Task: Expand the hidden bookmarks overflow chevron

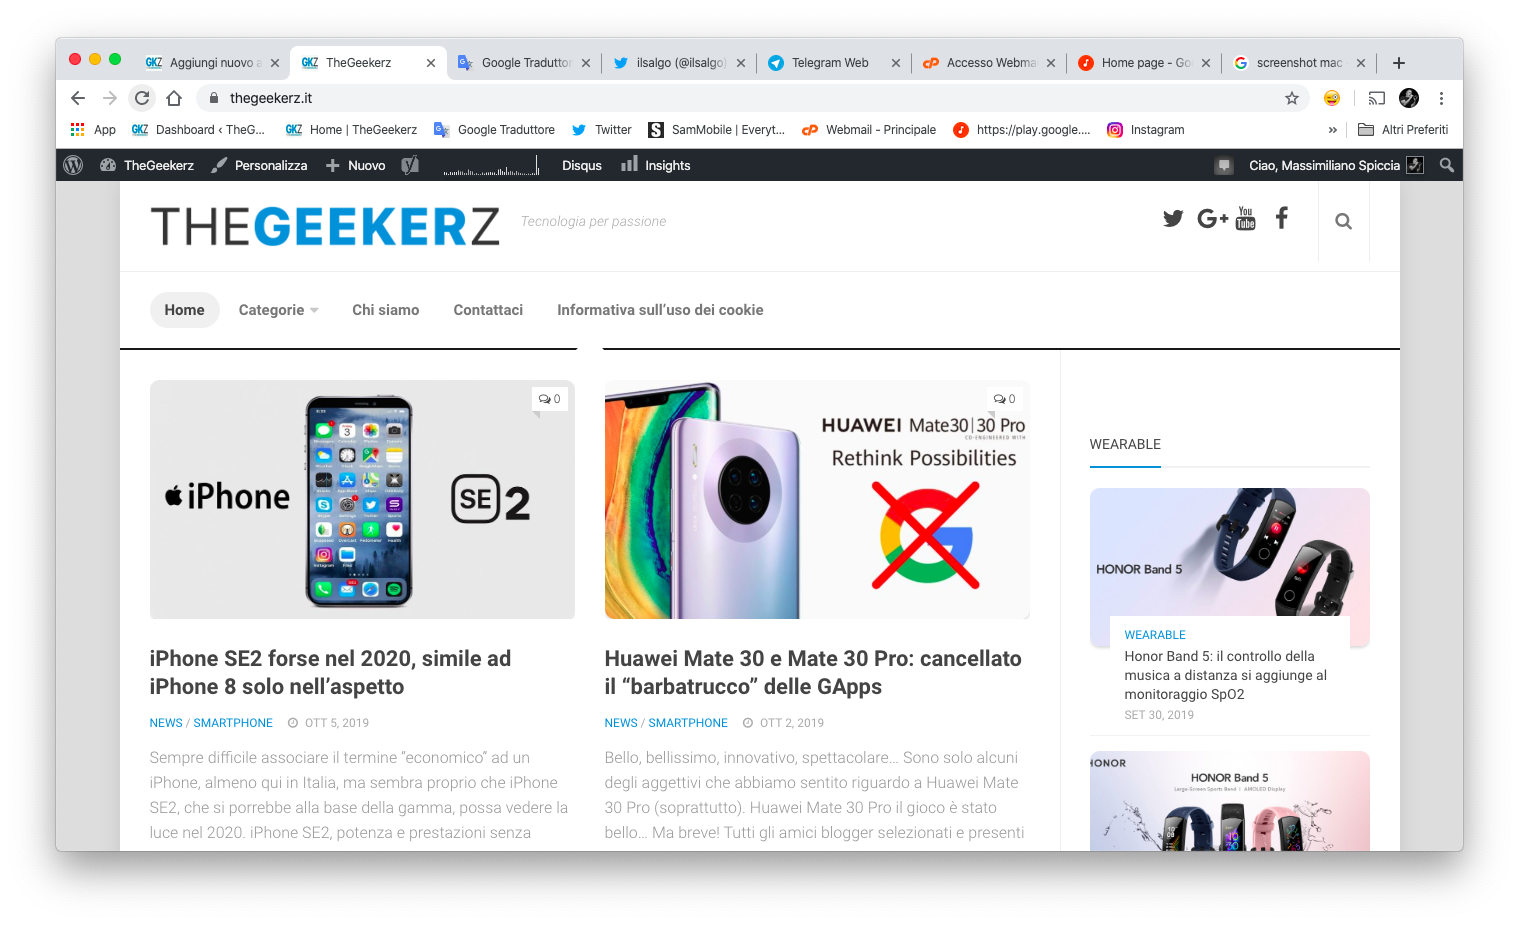Action: coord(1332,130)
